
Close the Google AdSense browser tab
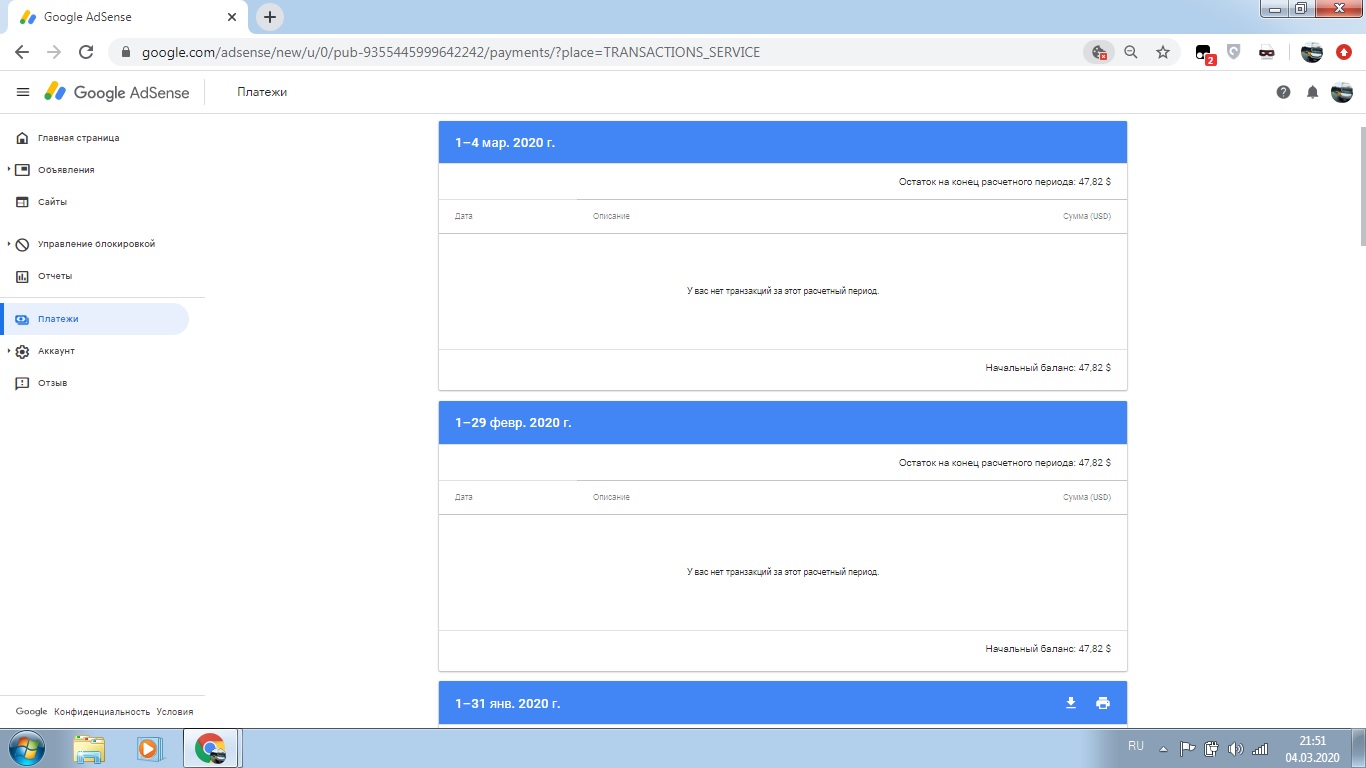point(232,17)
